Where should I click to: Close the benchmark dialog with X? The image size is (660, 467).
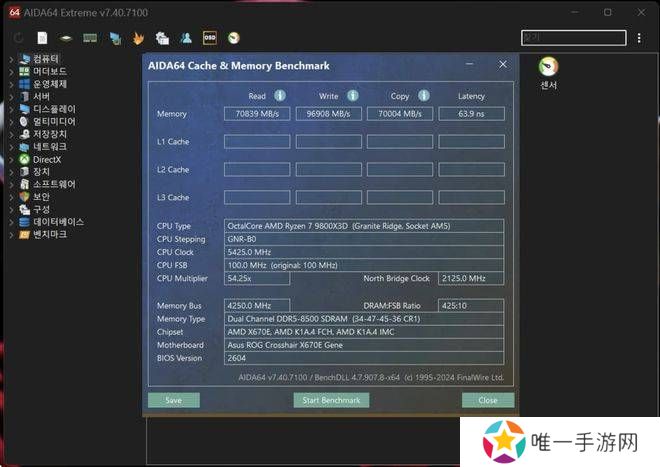(x=503, y=64)
